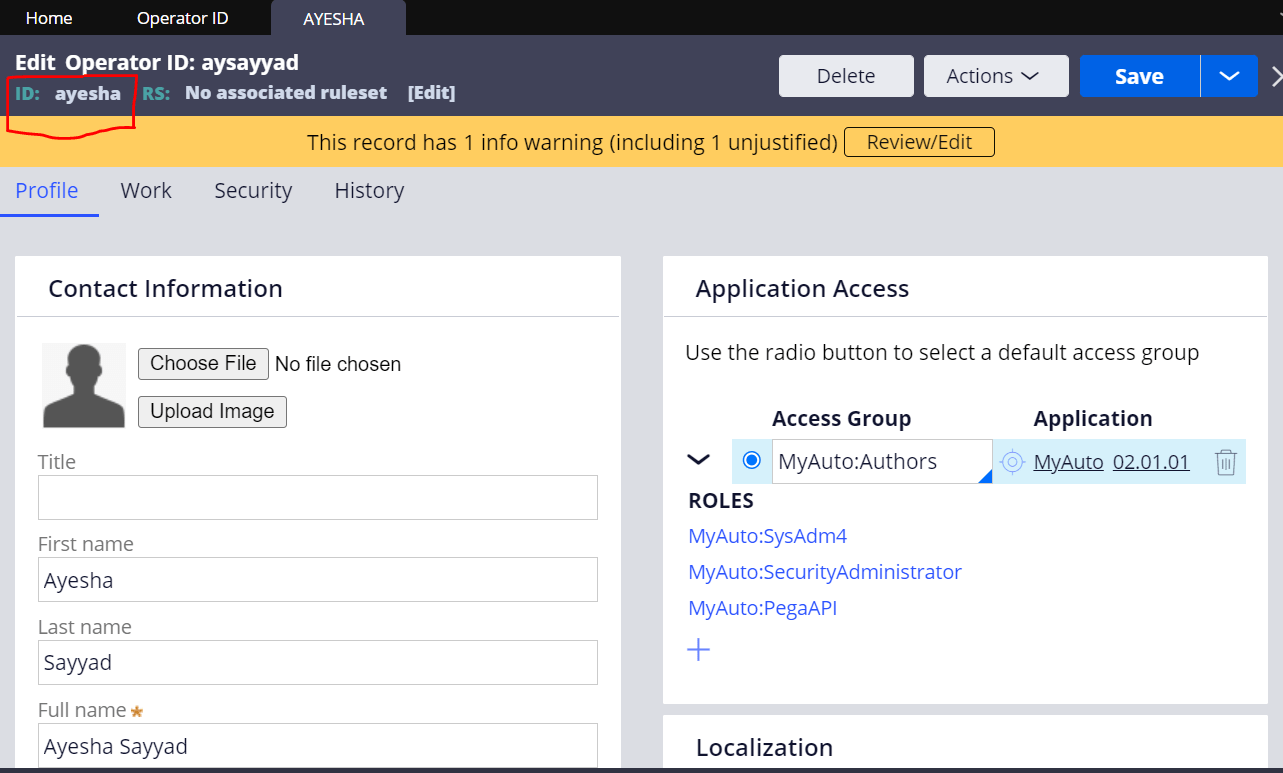Switch to the Work tab
1283x773 pixels.
(x=146, y=190)
